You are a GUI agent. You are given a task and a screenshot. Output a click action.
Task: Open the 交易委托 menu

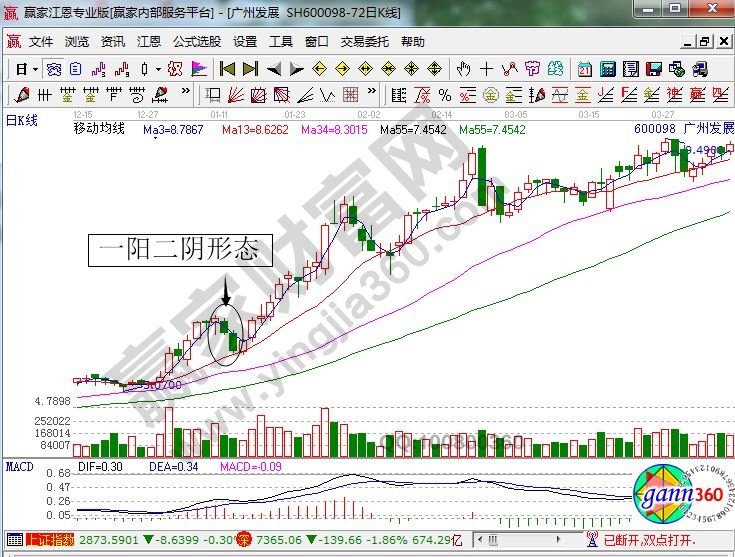point(365,42)
